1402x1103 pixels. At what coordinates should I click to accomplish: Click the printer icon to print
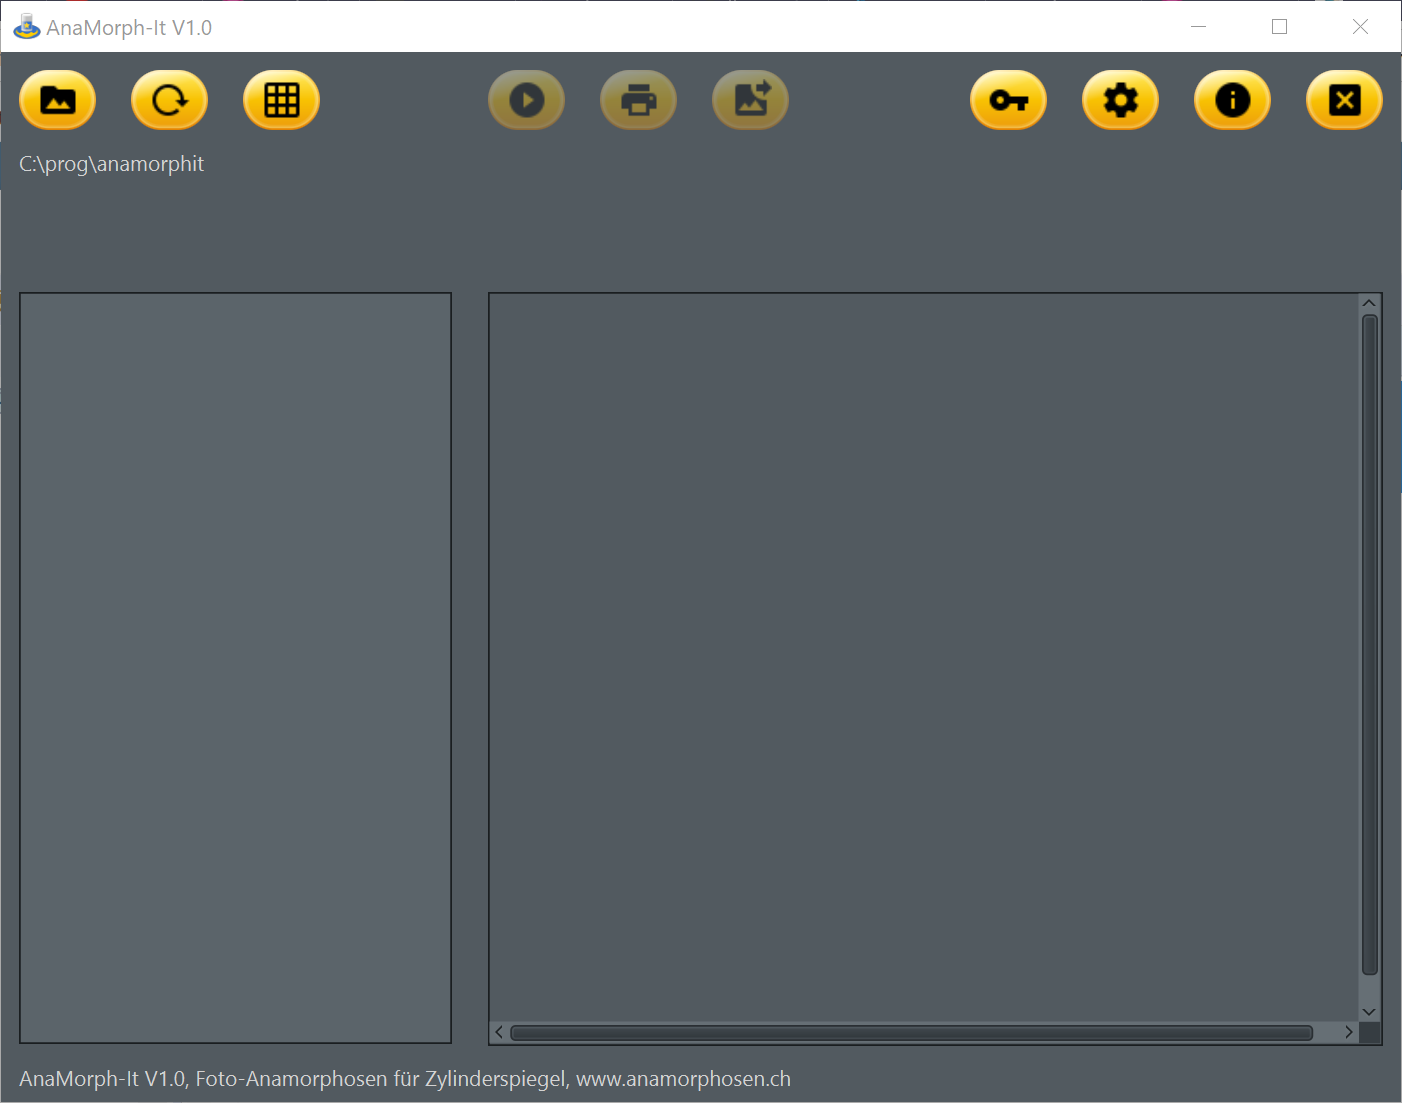(x=638, y=100)
